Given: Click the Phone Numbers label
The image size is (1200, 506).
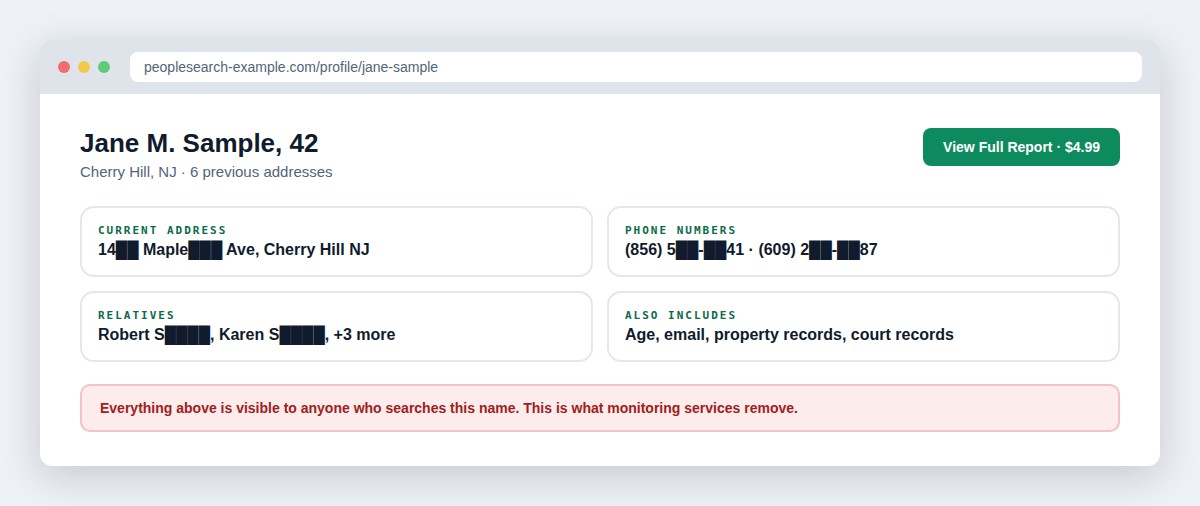Looking at the screenshot, I should pos(680,230).
